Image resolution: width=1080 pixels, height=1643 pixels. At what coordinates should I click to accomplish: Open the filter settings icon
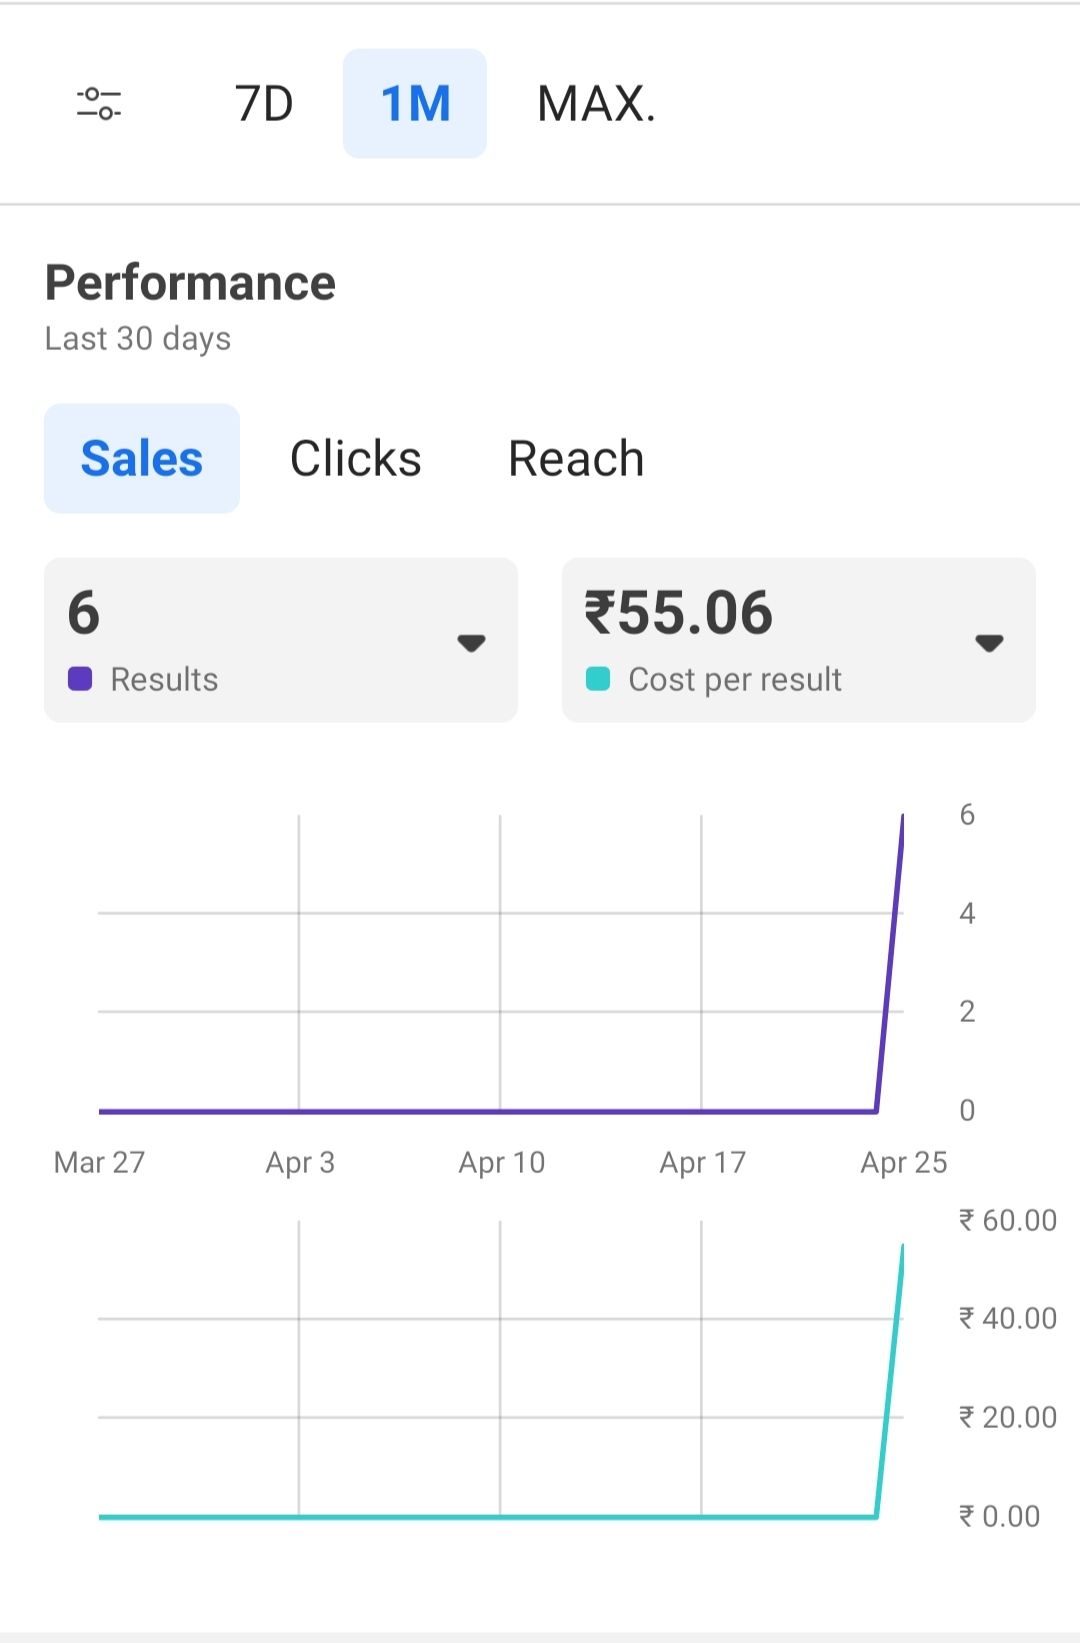[x=99, y=103]
